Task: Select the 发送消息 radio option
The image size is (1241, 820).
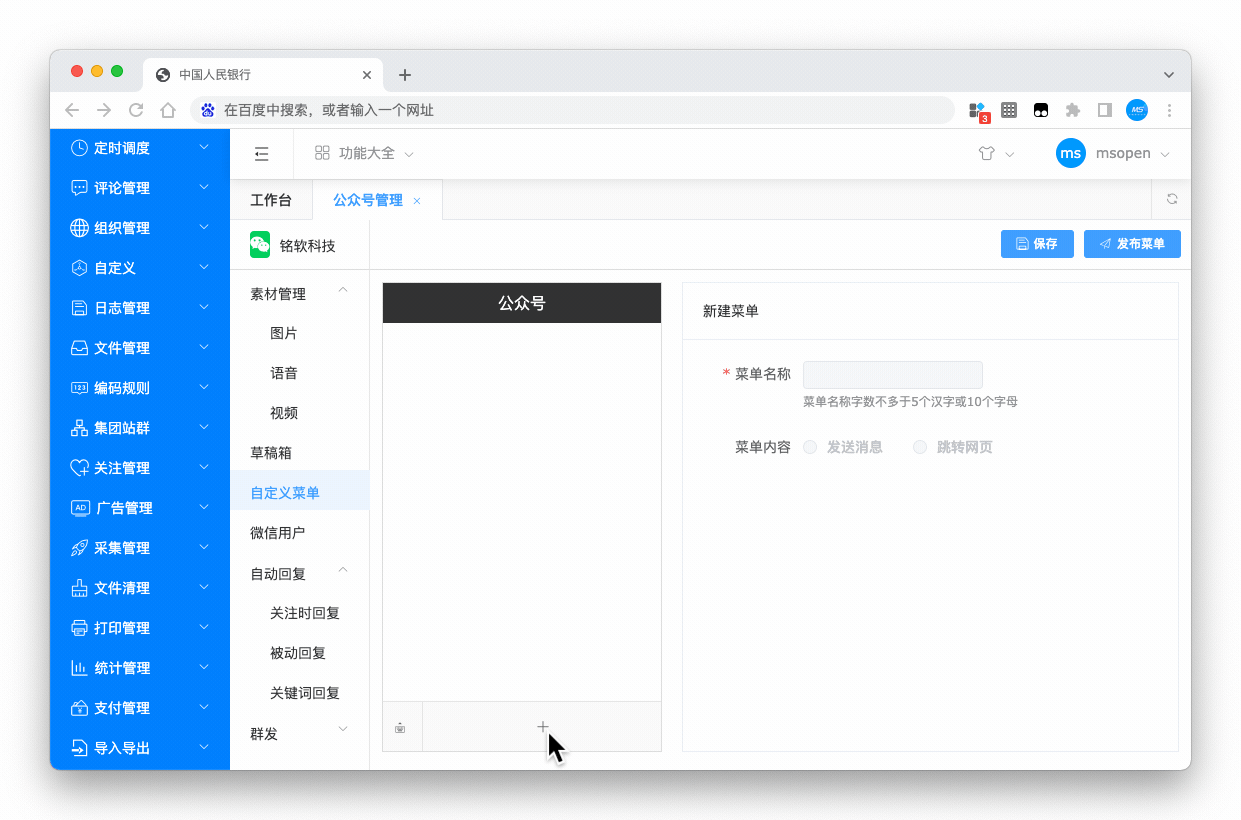Action: [x=811, y=447]
